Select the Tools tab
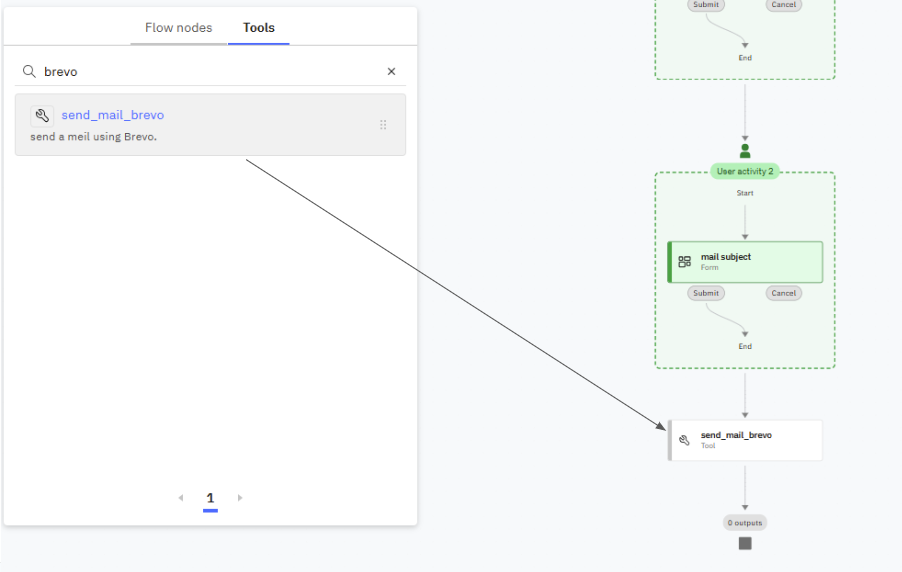The width and height of the screenshot is (902, 572). [x=259, y=28]
